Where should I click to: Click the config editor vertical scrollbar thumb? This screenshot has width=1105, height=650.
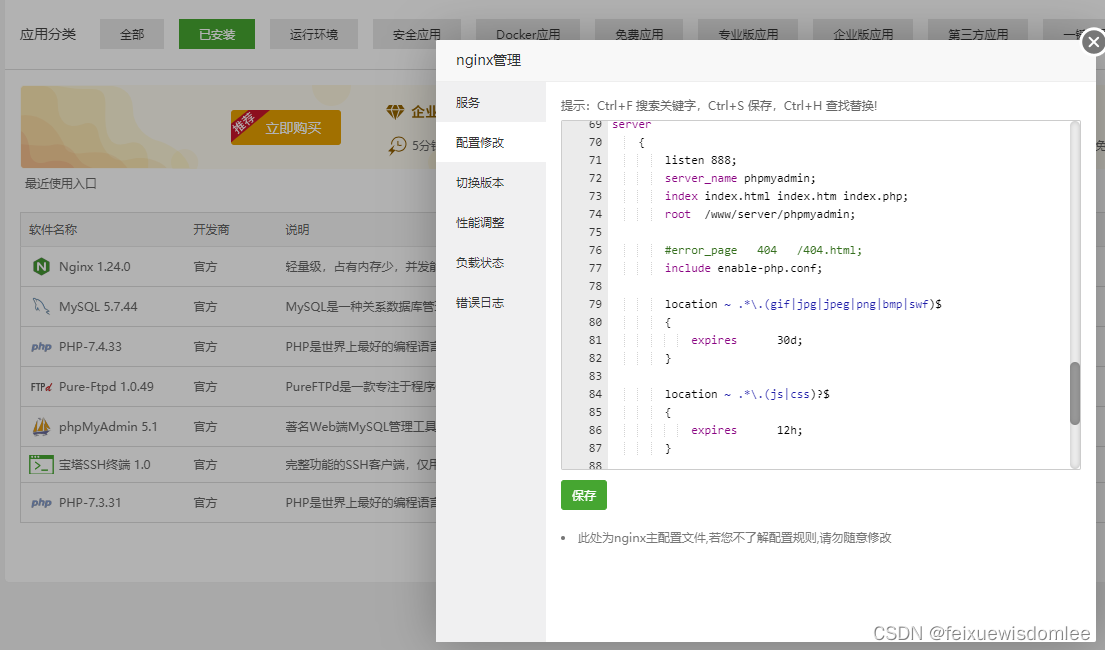[x=1075, y=393]
